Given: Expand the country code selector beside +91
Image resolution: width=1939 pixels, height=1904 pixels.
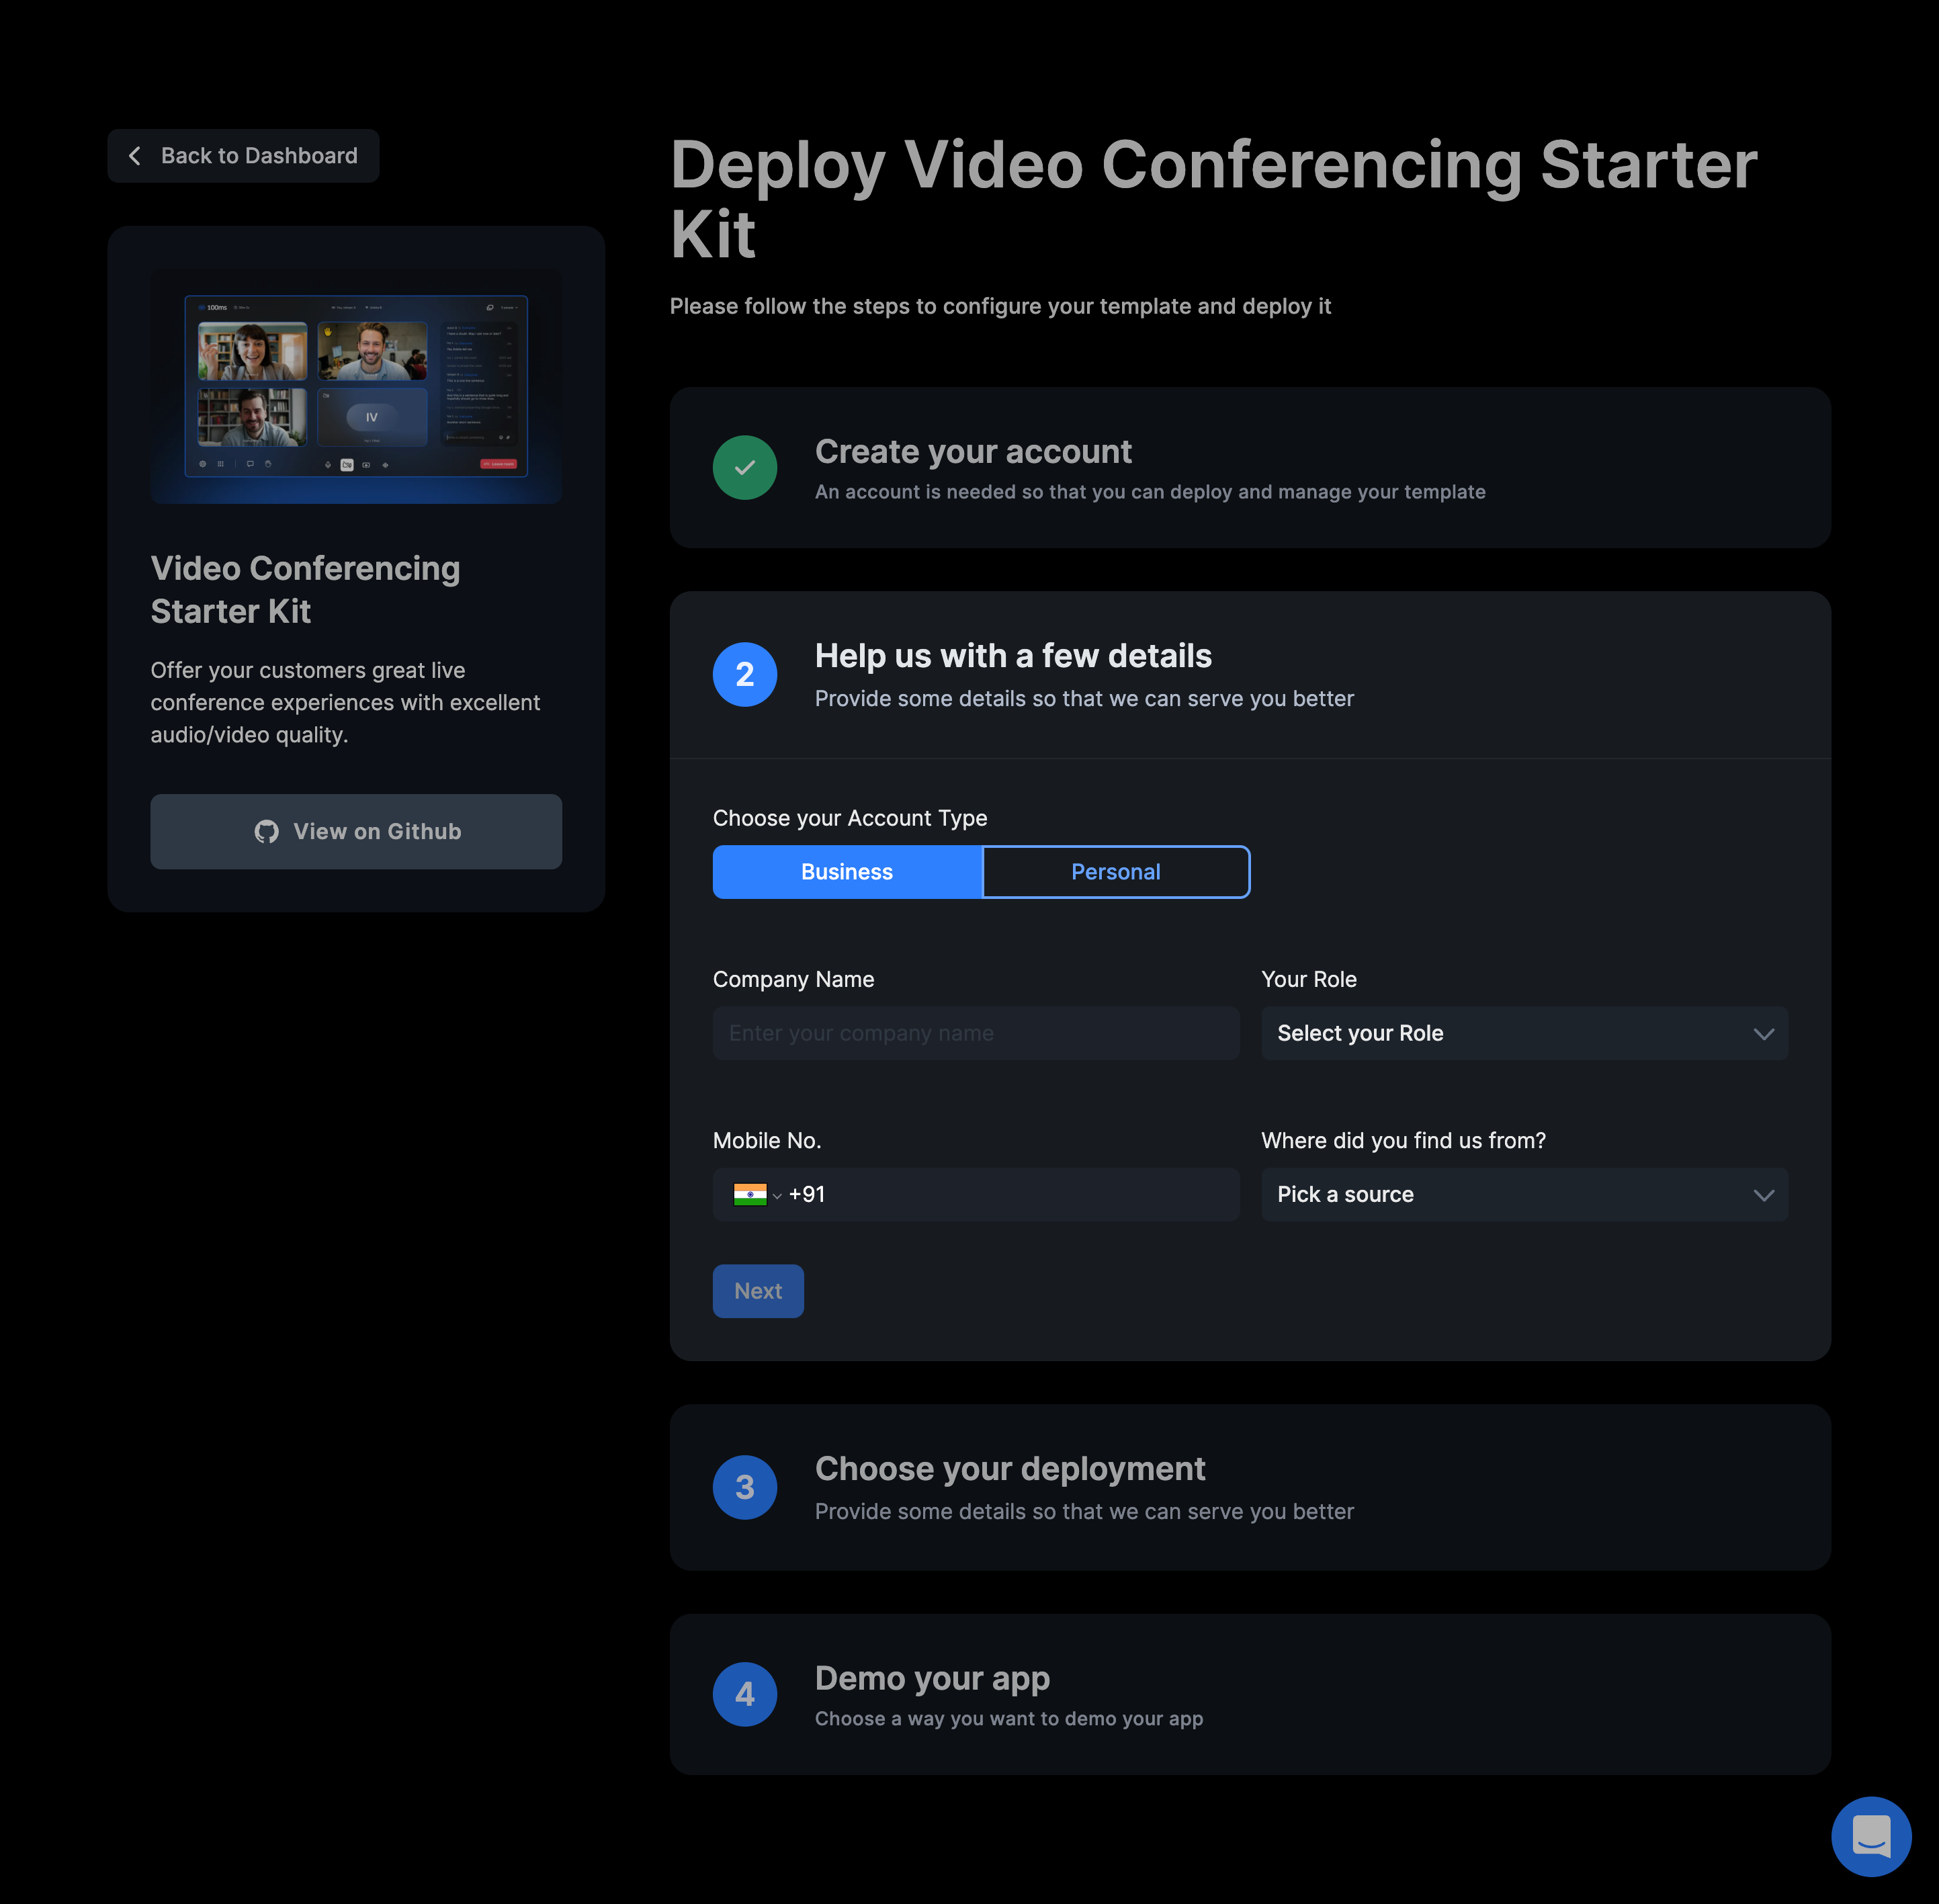Looking at the screenshot, I should (x=777, y=1195).
